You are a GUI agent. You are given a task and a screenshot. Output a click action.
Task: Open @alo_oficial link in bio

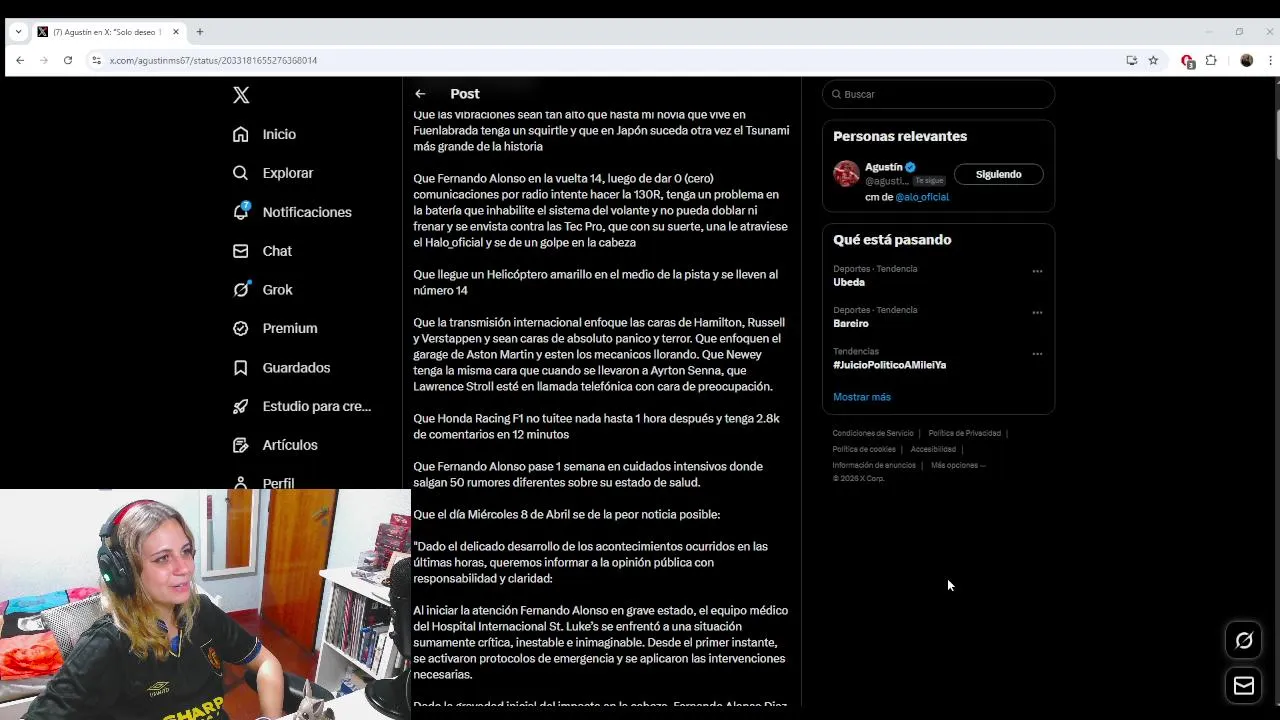[922, 197]
